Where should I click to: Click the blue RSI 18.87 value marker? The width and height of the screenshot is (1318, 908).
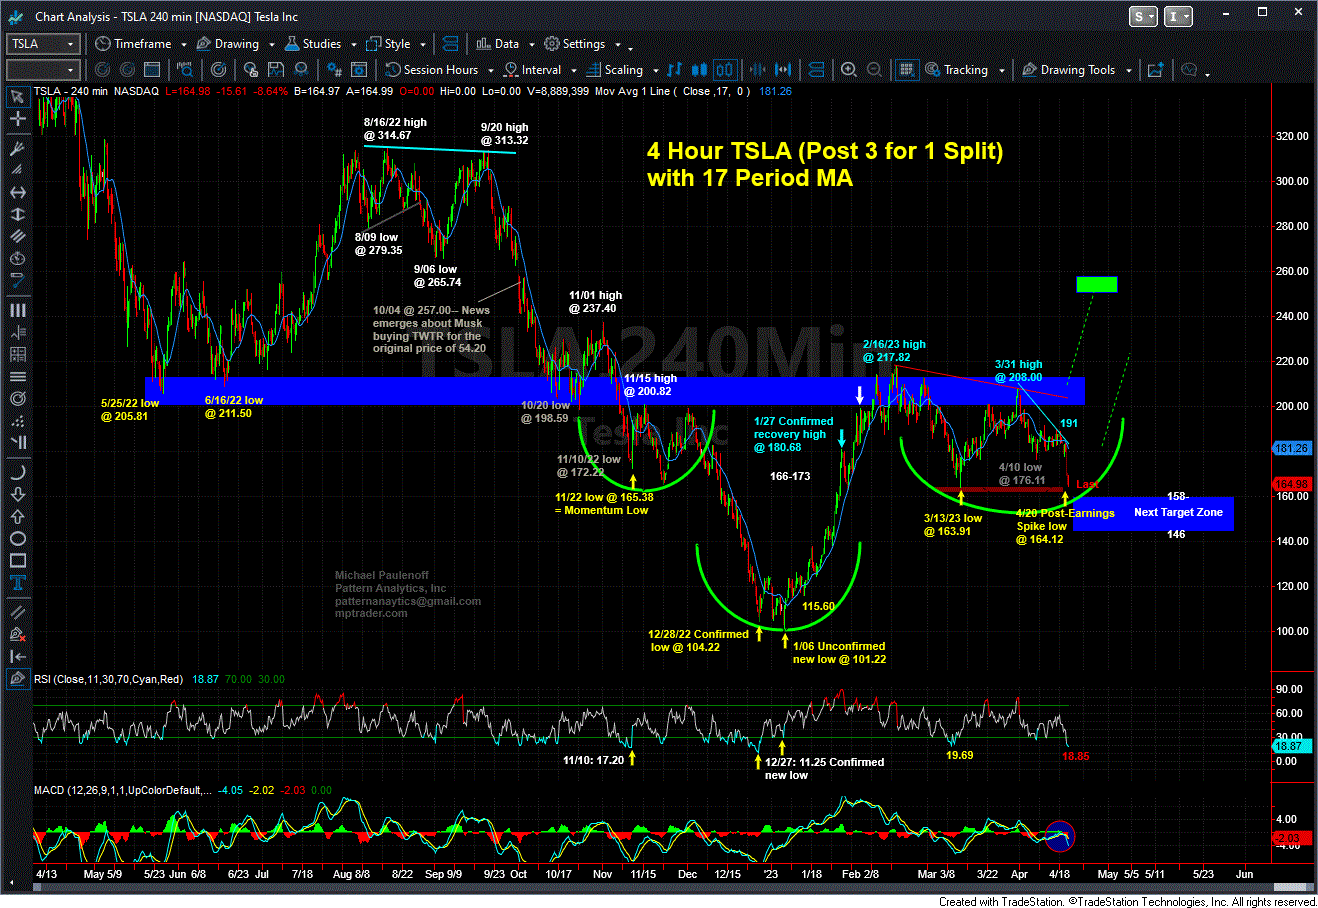(1292, 746)
